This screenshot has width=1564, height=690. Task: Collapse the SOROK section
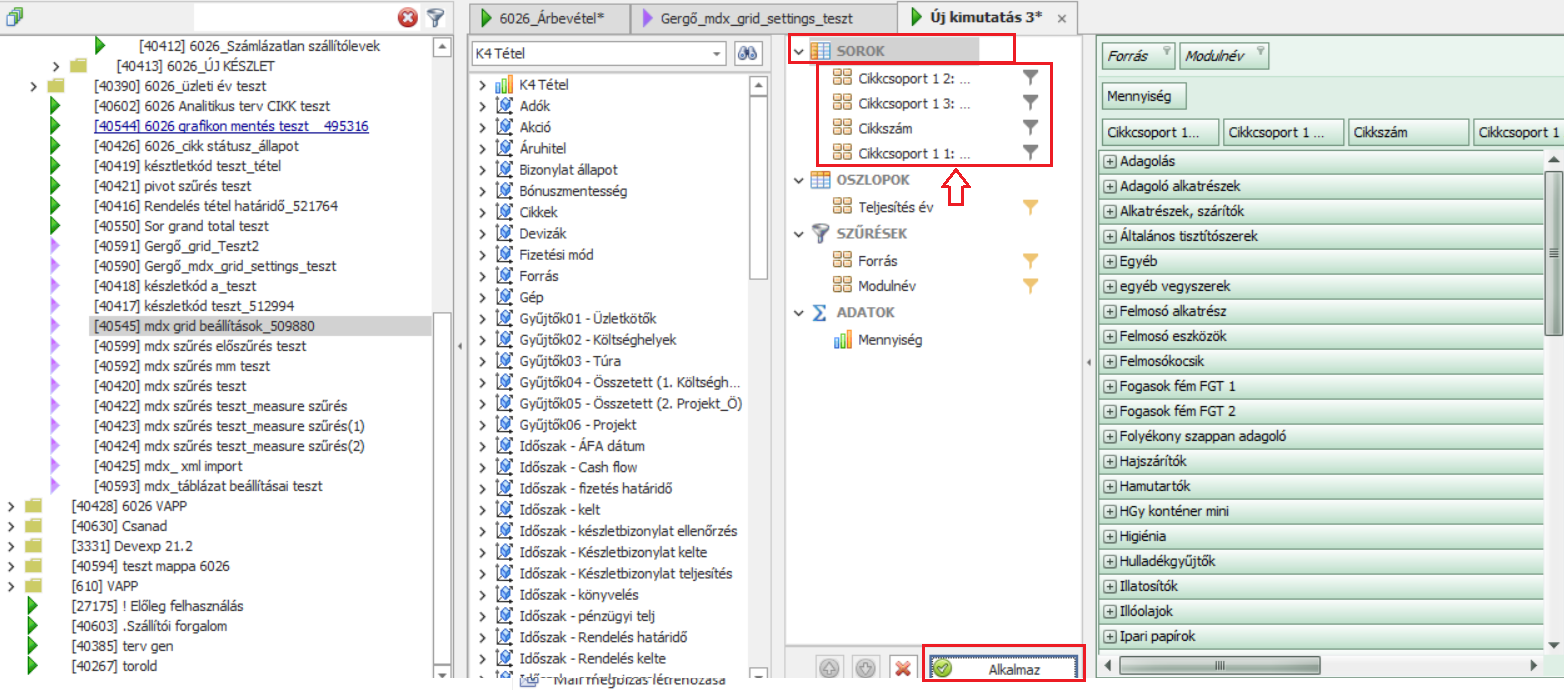(x=797, y=51)
